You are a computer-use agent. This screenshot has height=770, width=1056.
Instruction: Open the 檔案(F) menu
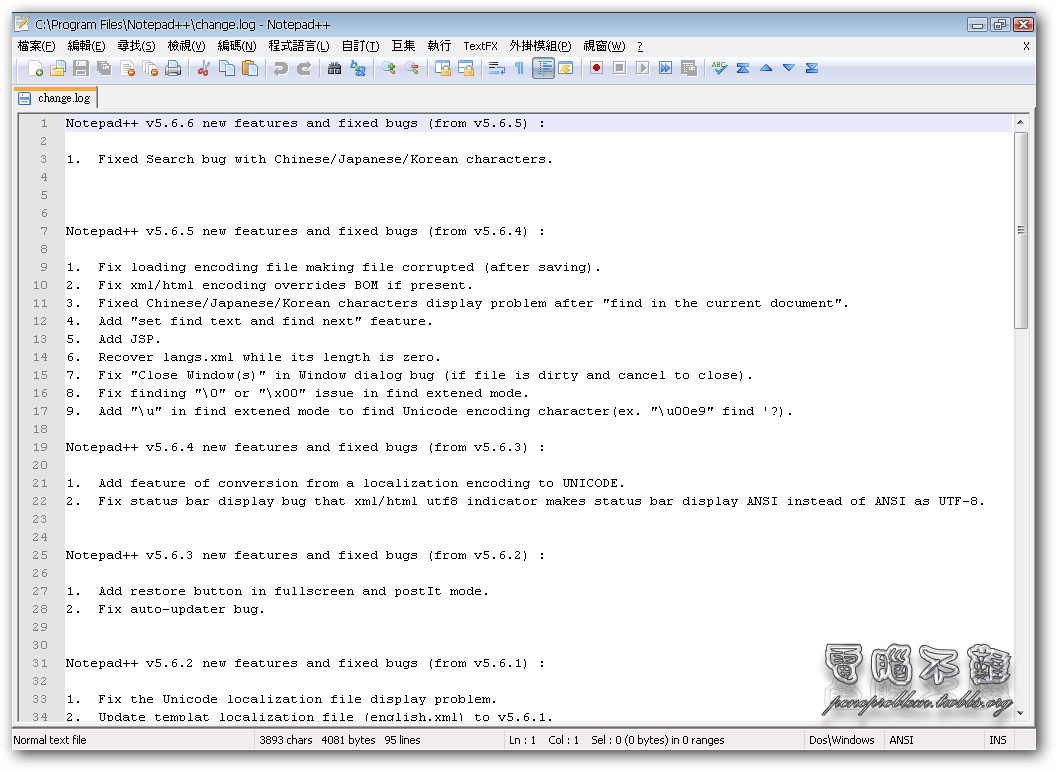[36, 46]
